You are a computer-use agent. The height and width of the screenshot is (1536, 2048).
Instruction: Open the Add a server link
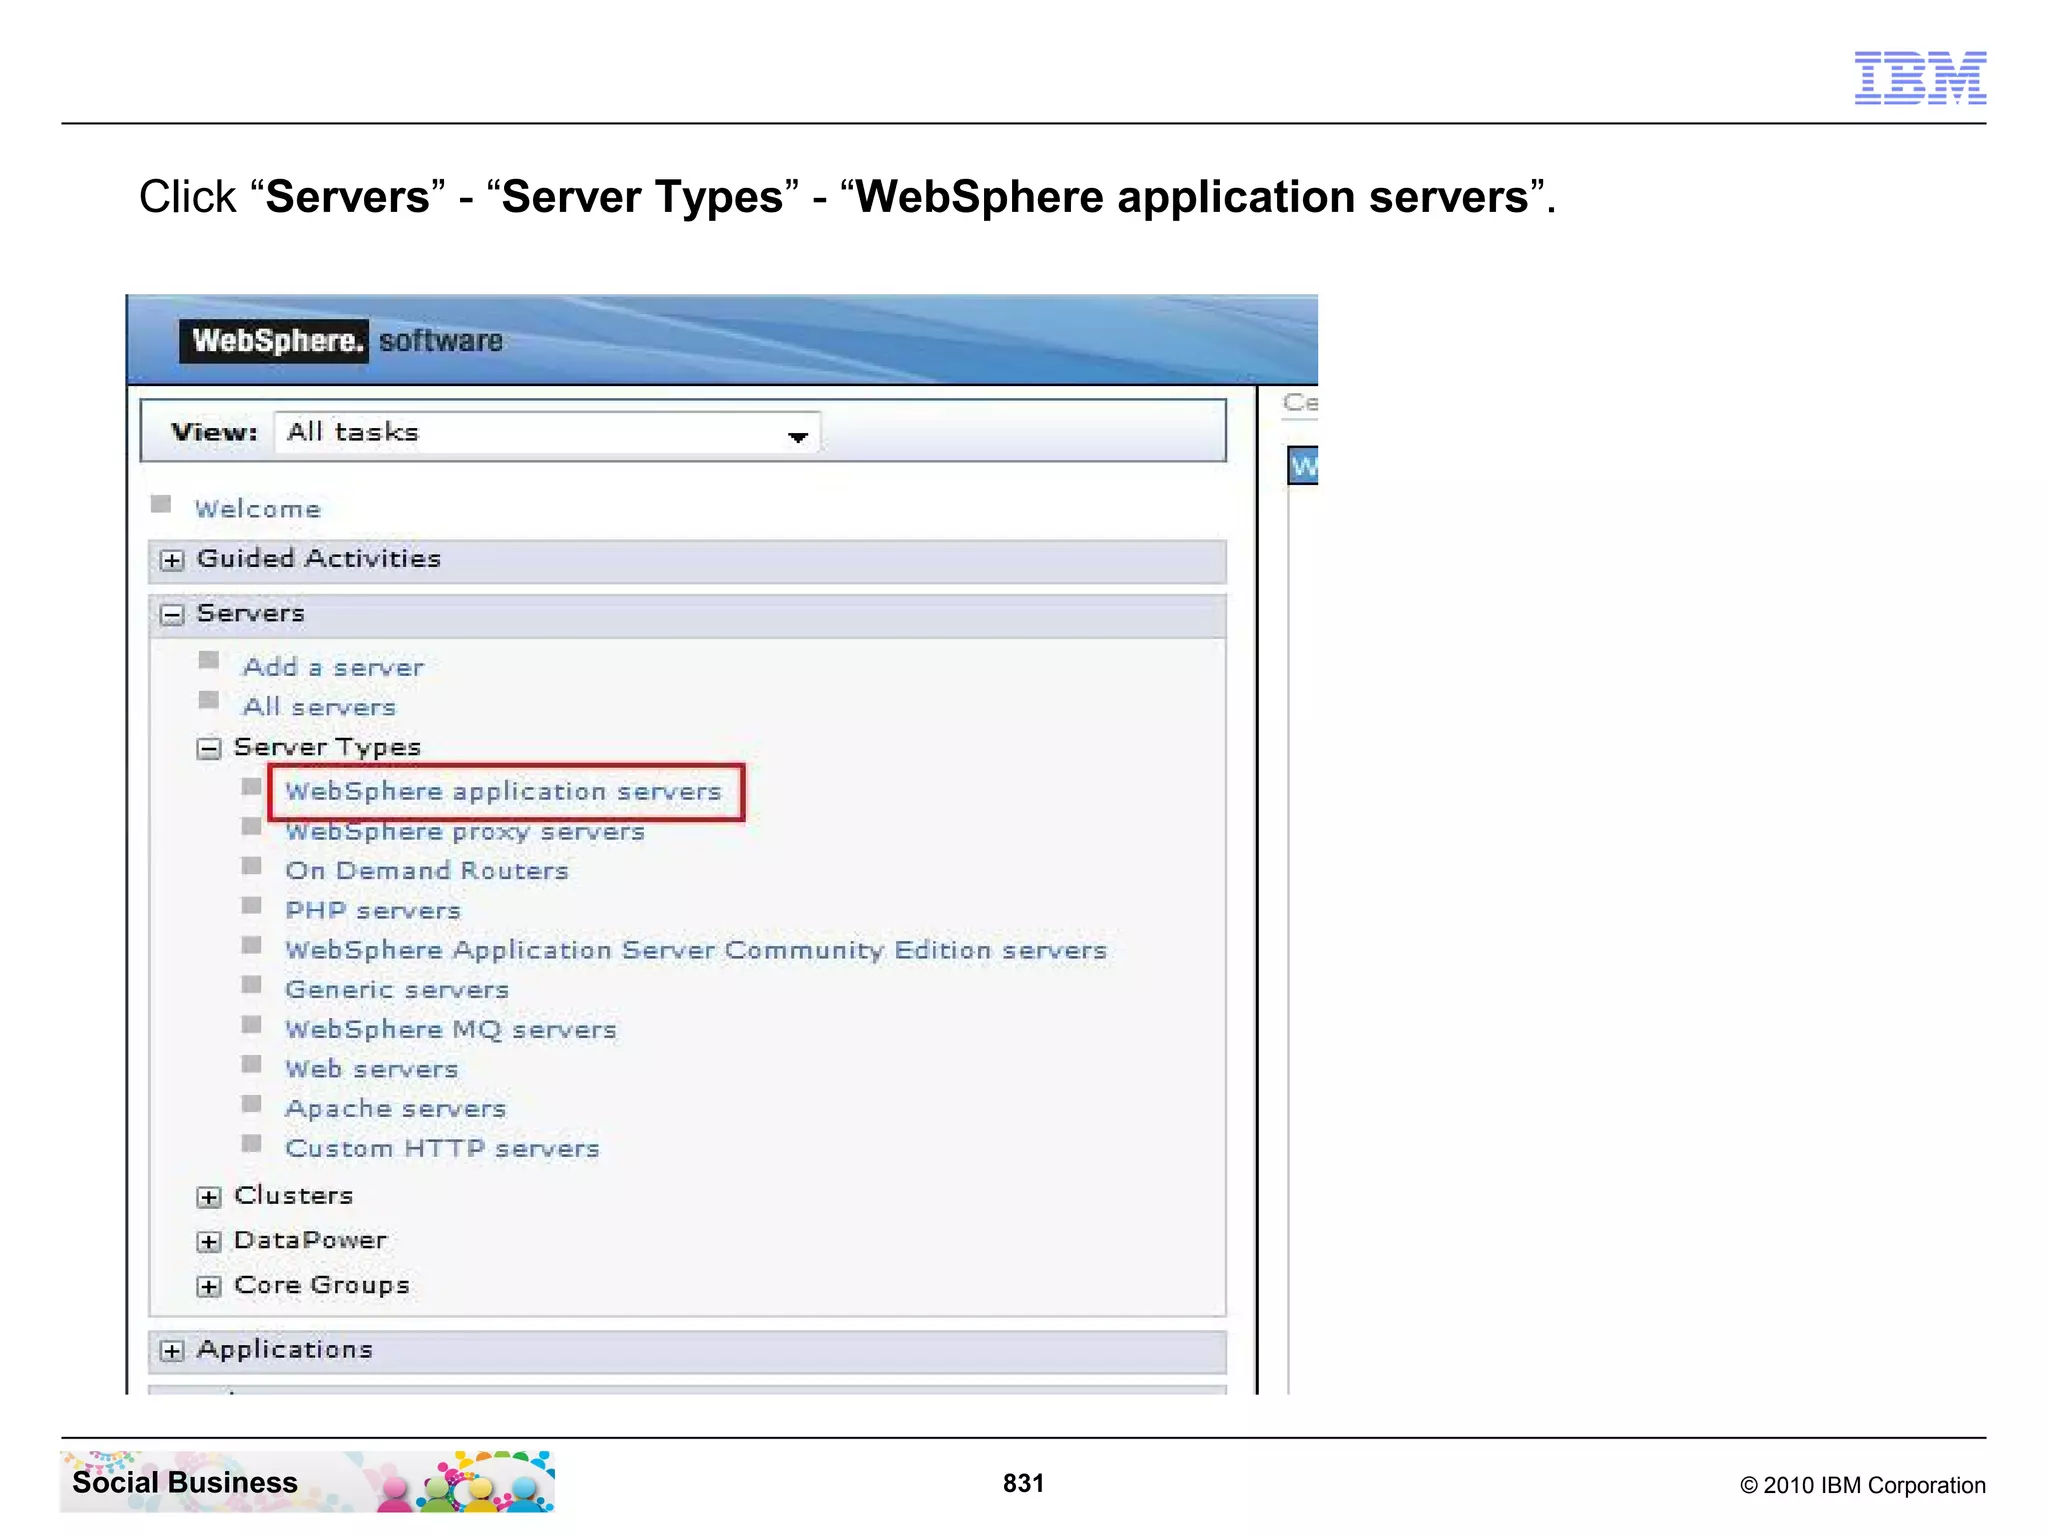click(x=334, y=667)
